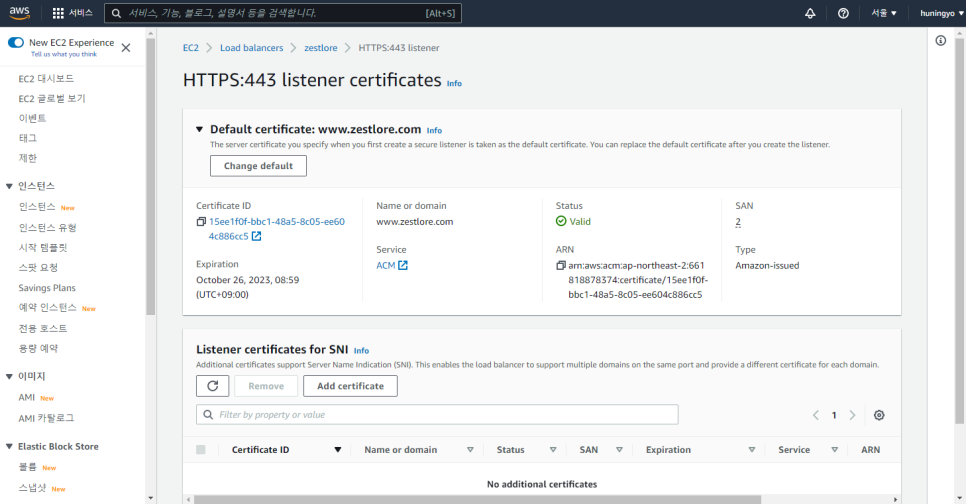Sort by Certificate ID column
The image size is (966, 504).
coord(338,450)
